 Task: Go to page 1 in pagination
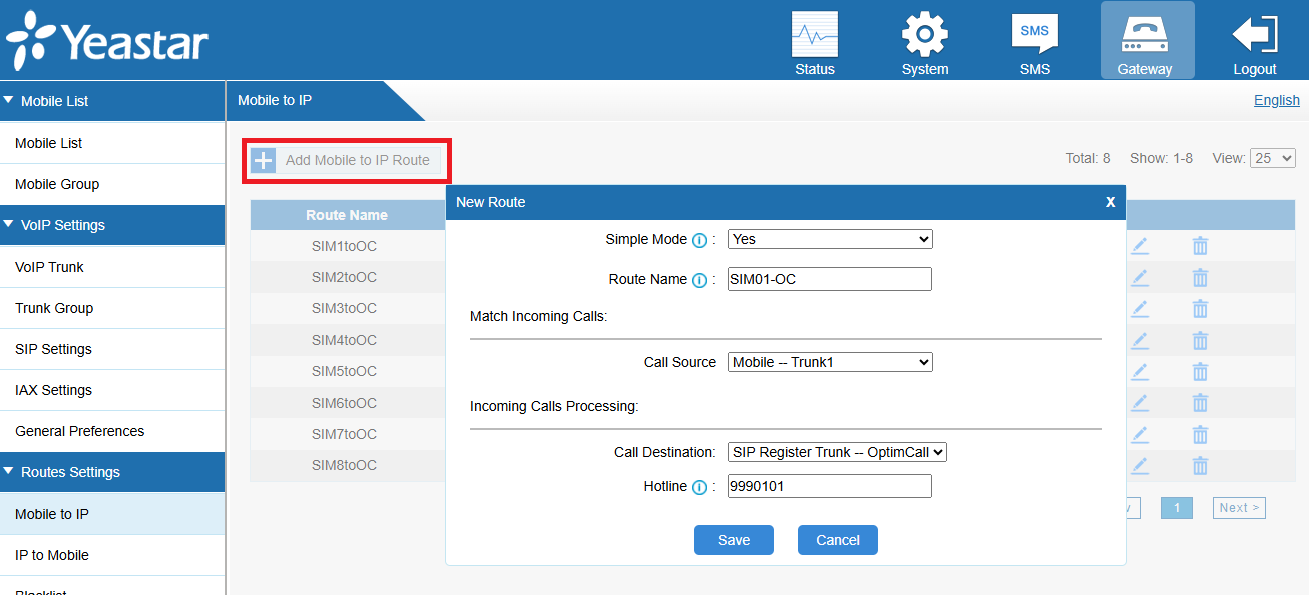(x=1177, y=508)
